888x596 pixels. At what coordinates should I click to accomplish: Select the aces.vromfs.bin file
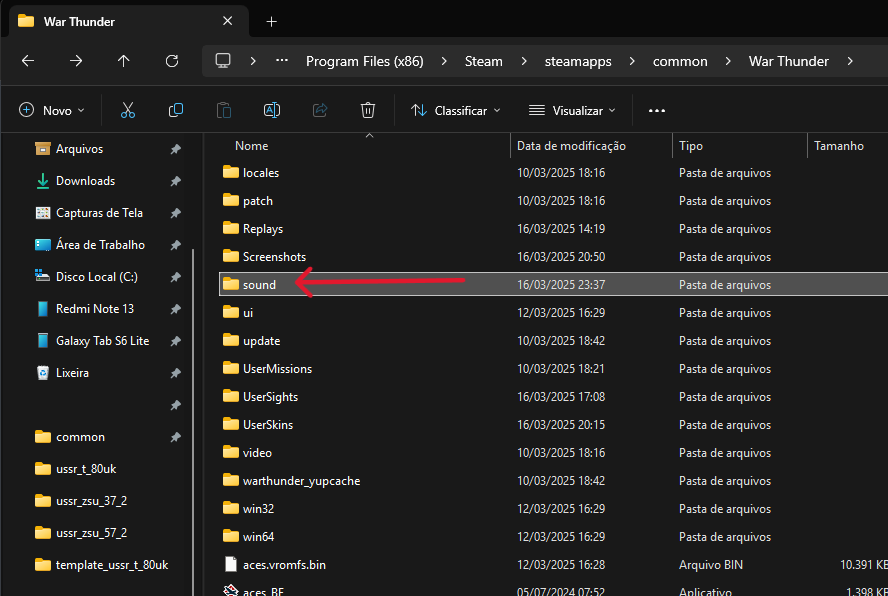point(284,565)
